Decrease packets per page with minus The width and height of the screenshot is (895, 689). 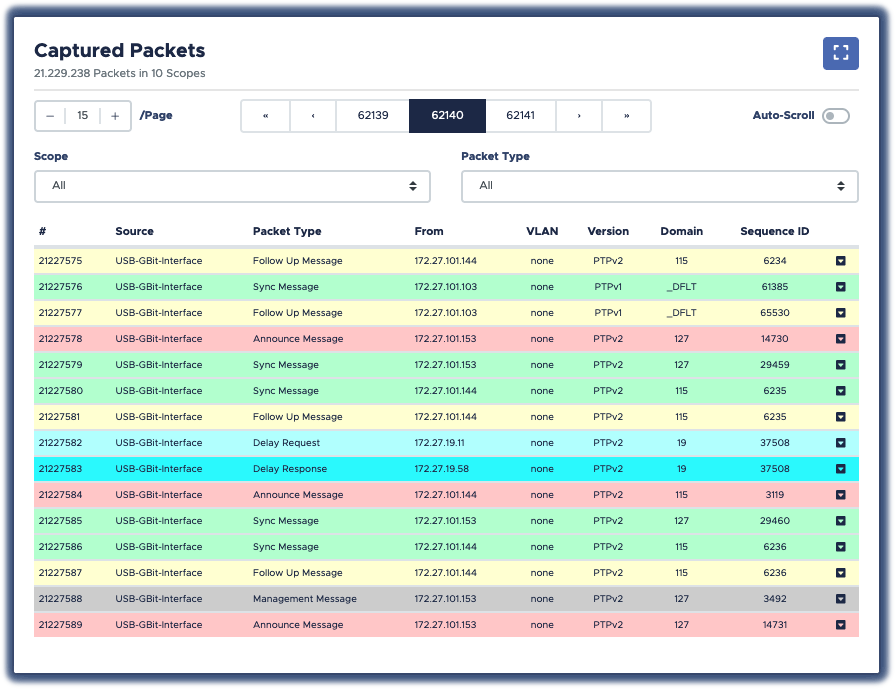coord(50,116)
